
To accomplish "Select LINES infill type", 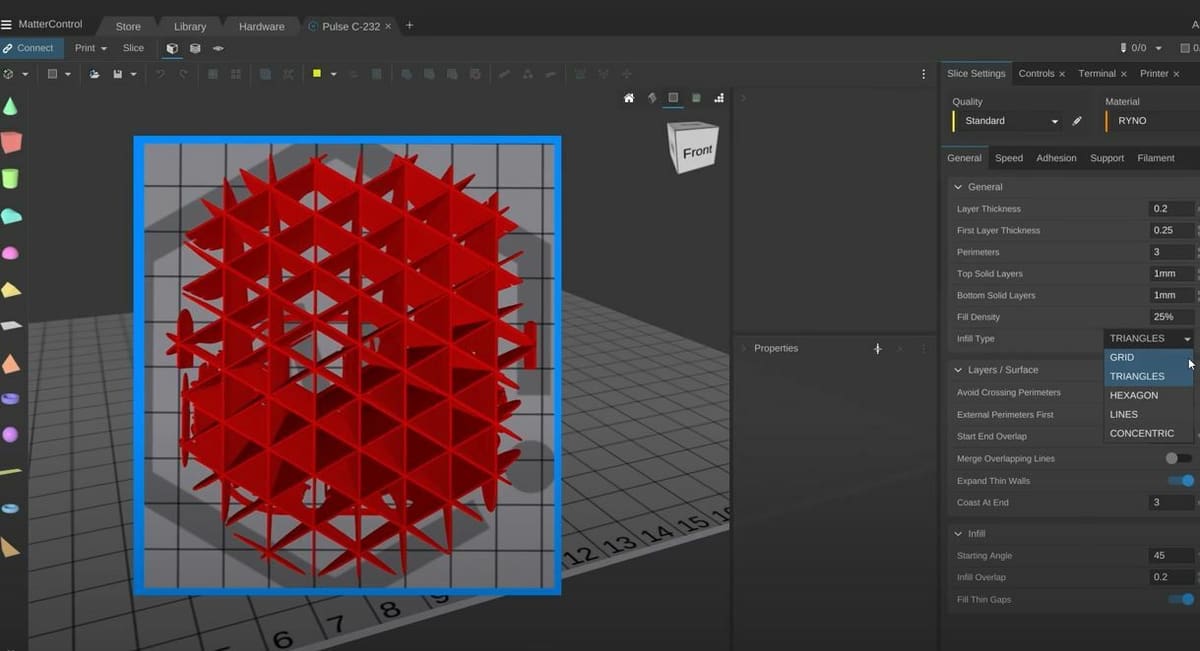I will pyautogui.click(x=1148, y=414).
